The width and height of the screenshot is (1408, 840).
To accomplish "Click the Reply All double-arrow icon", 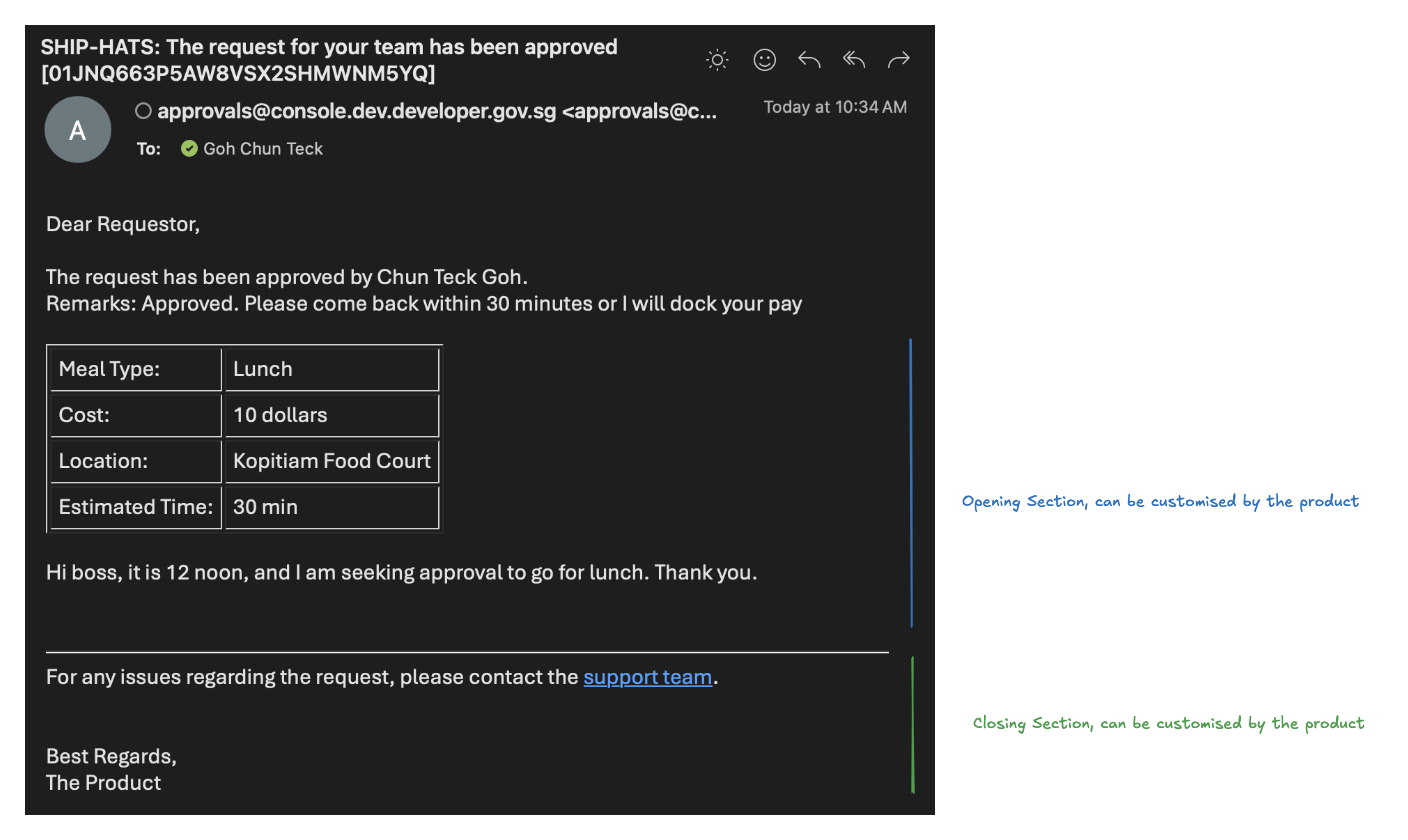I will [x=854, y=60].
